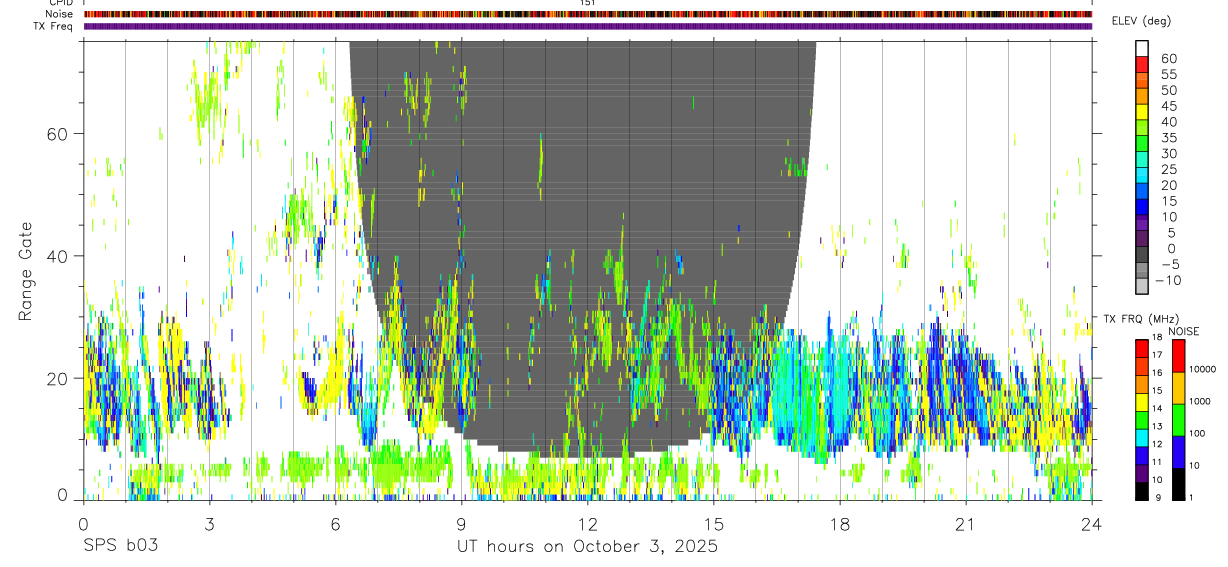Click the '20' tick on the Range Gate axis

pyautogui.click(x=59, y=378)
